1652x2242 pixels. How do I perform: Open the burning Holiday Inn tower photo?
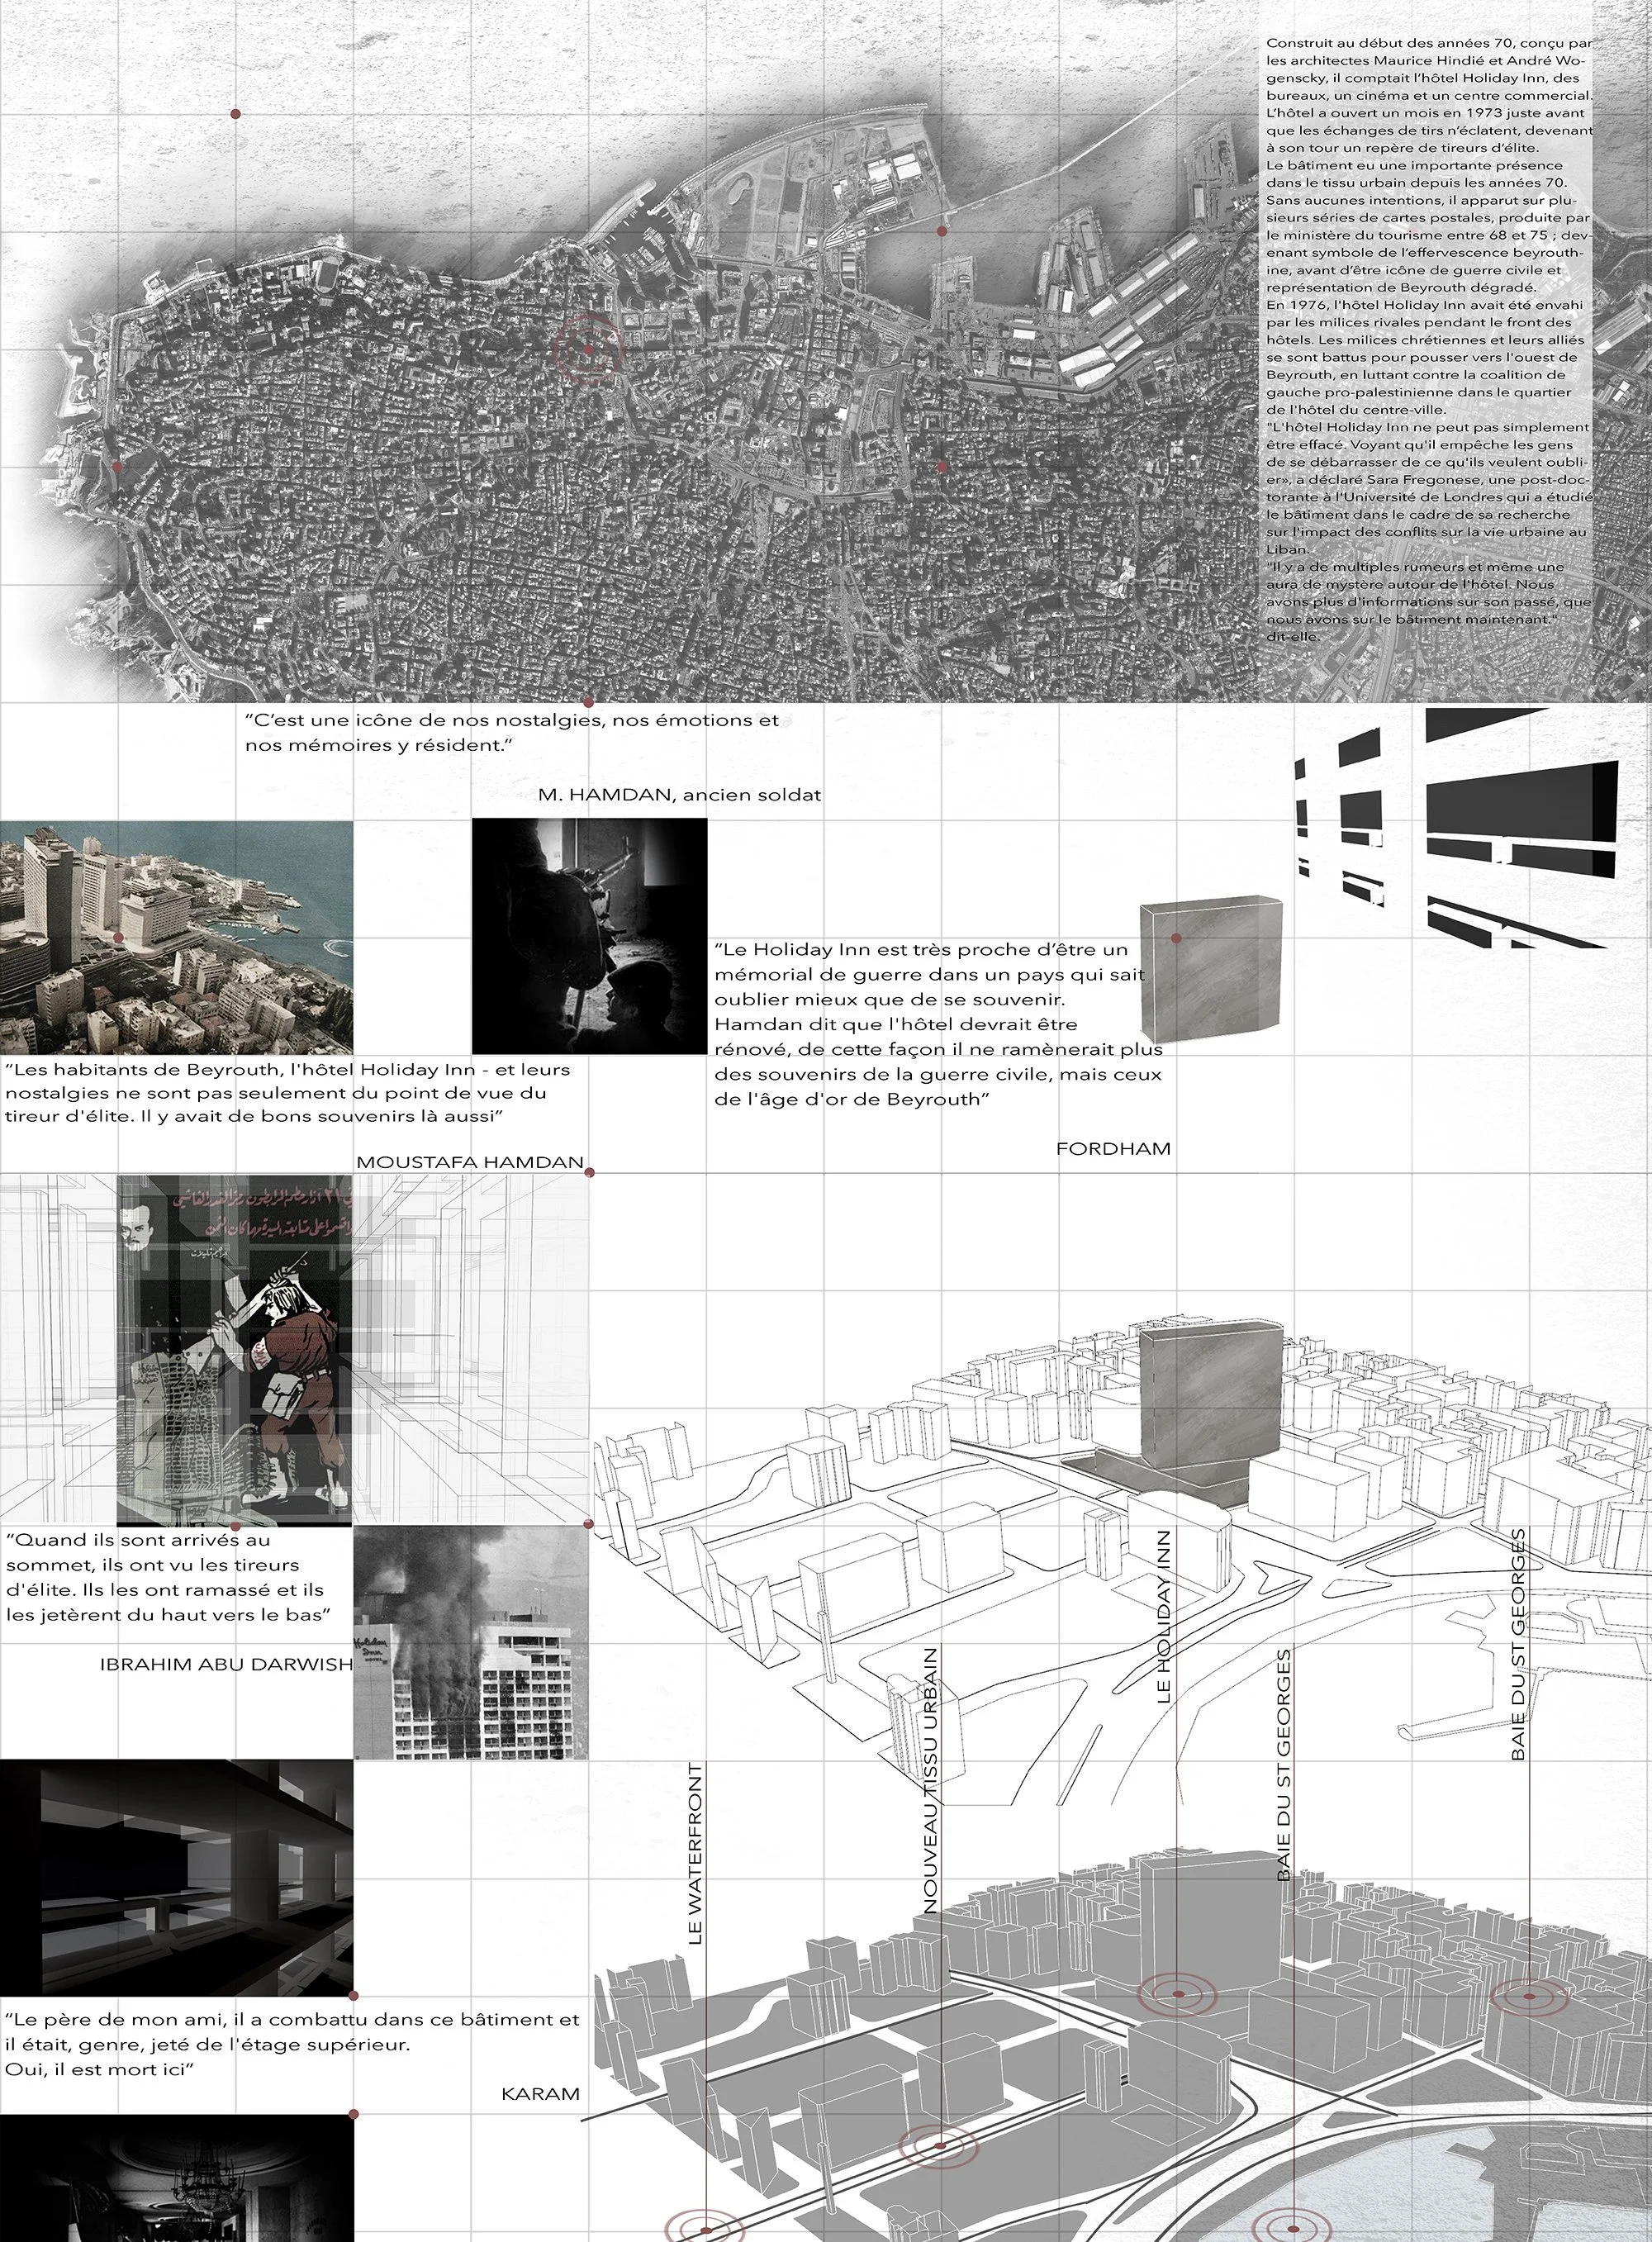click(x=471, y=1645)
